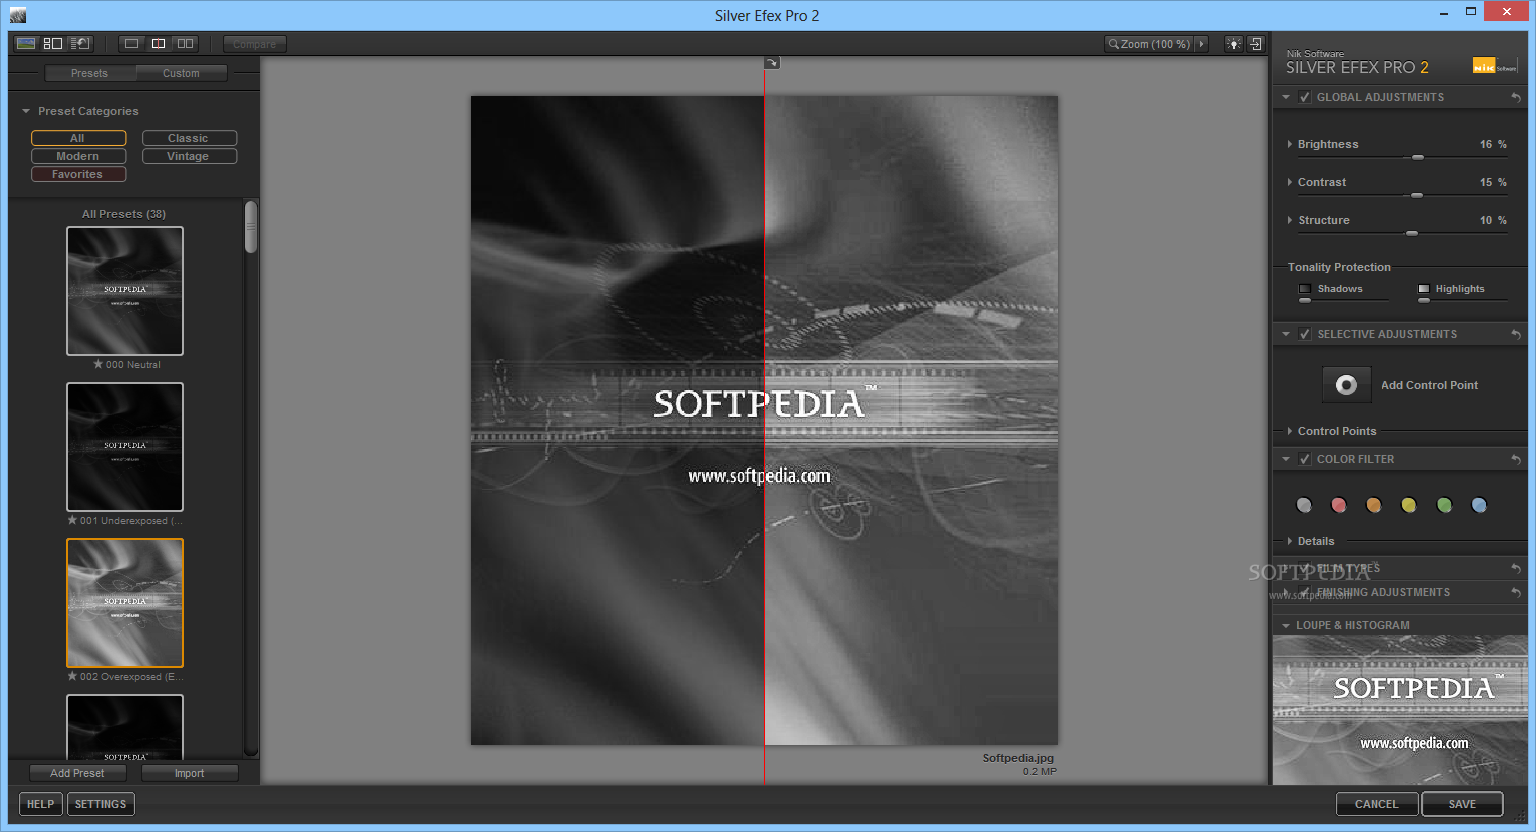Screen dimensions: 1536x832
Task: Switch to single image view
Action: (131, 44)
